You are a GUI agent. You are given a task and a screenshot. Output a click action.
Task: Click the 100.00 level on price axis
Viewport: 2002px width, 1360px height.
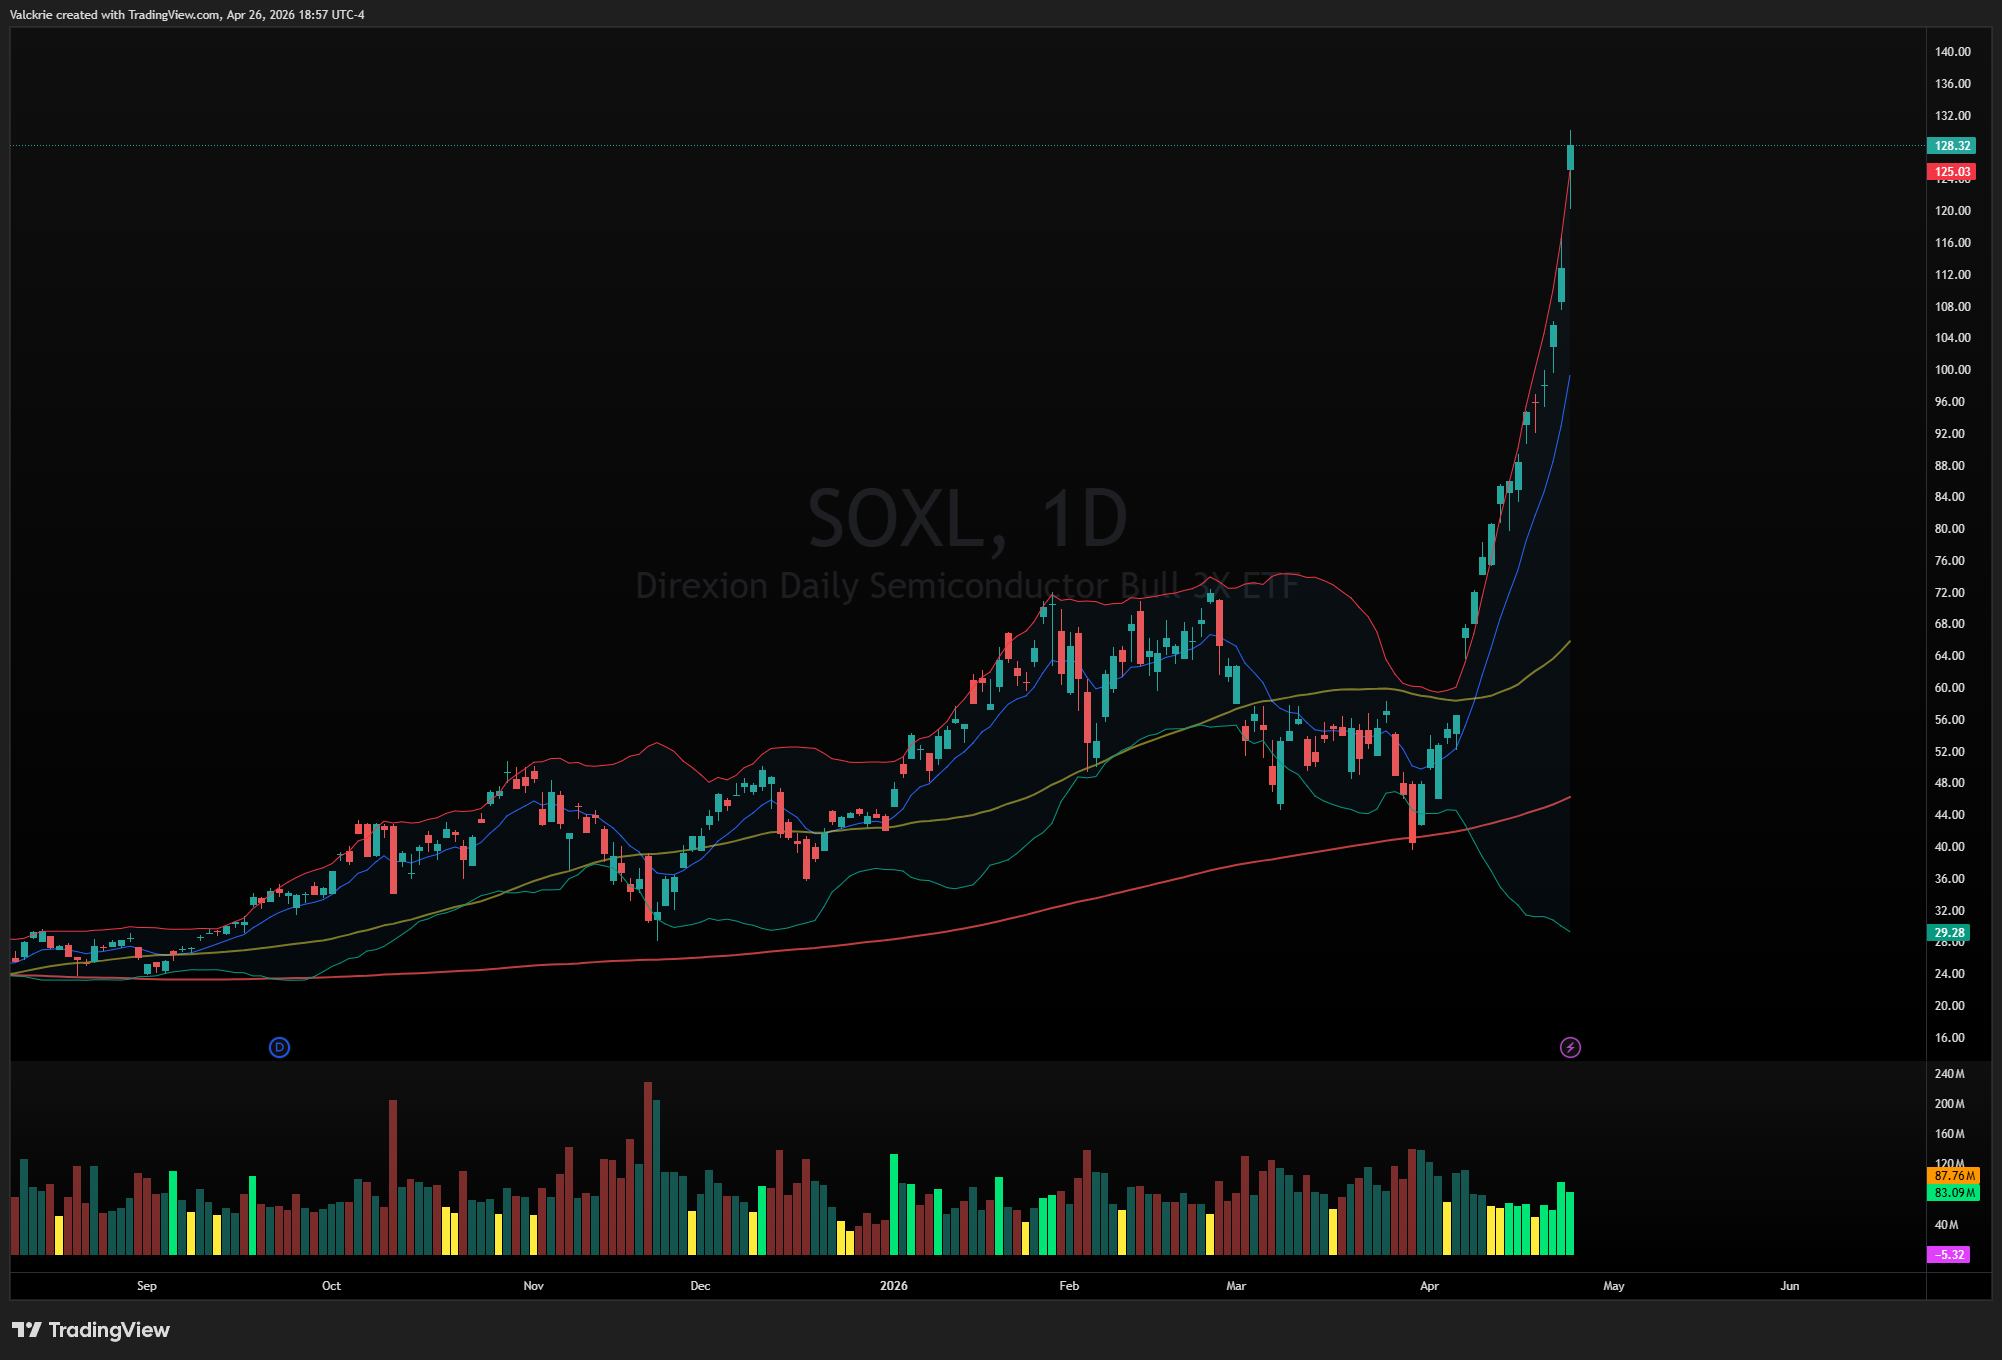coord(1952,370)
